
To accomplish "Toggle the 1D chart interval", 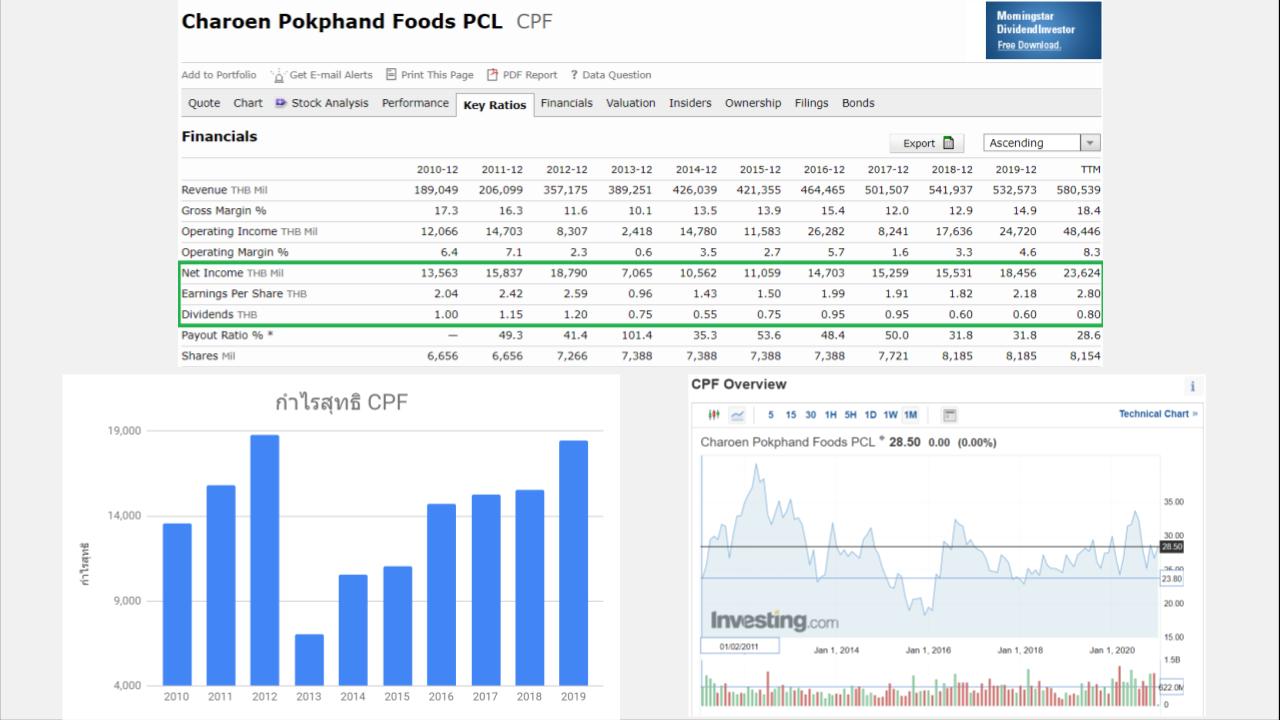I will click(x=871, y=415).
